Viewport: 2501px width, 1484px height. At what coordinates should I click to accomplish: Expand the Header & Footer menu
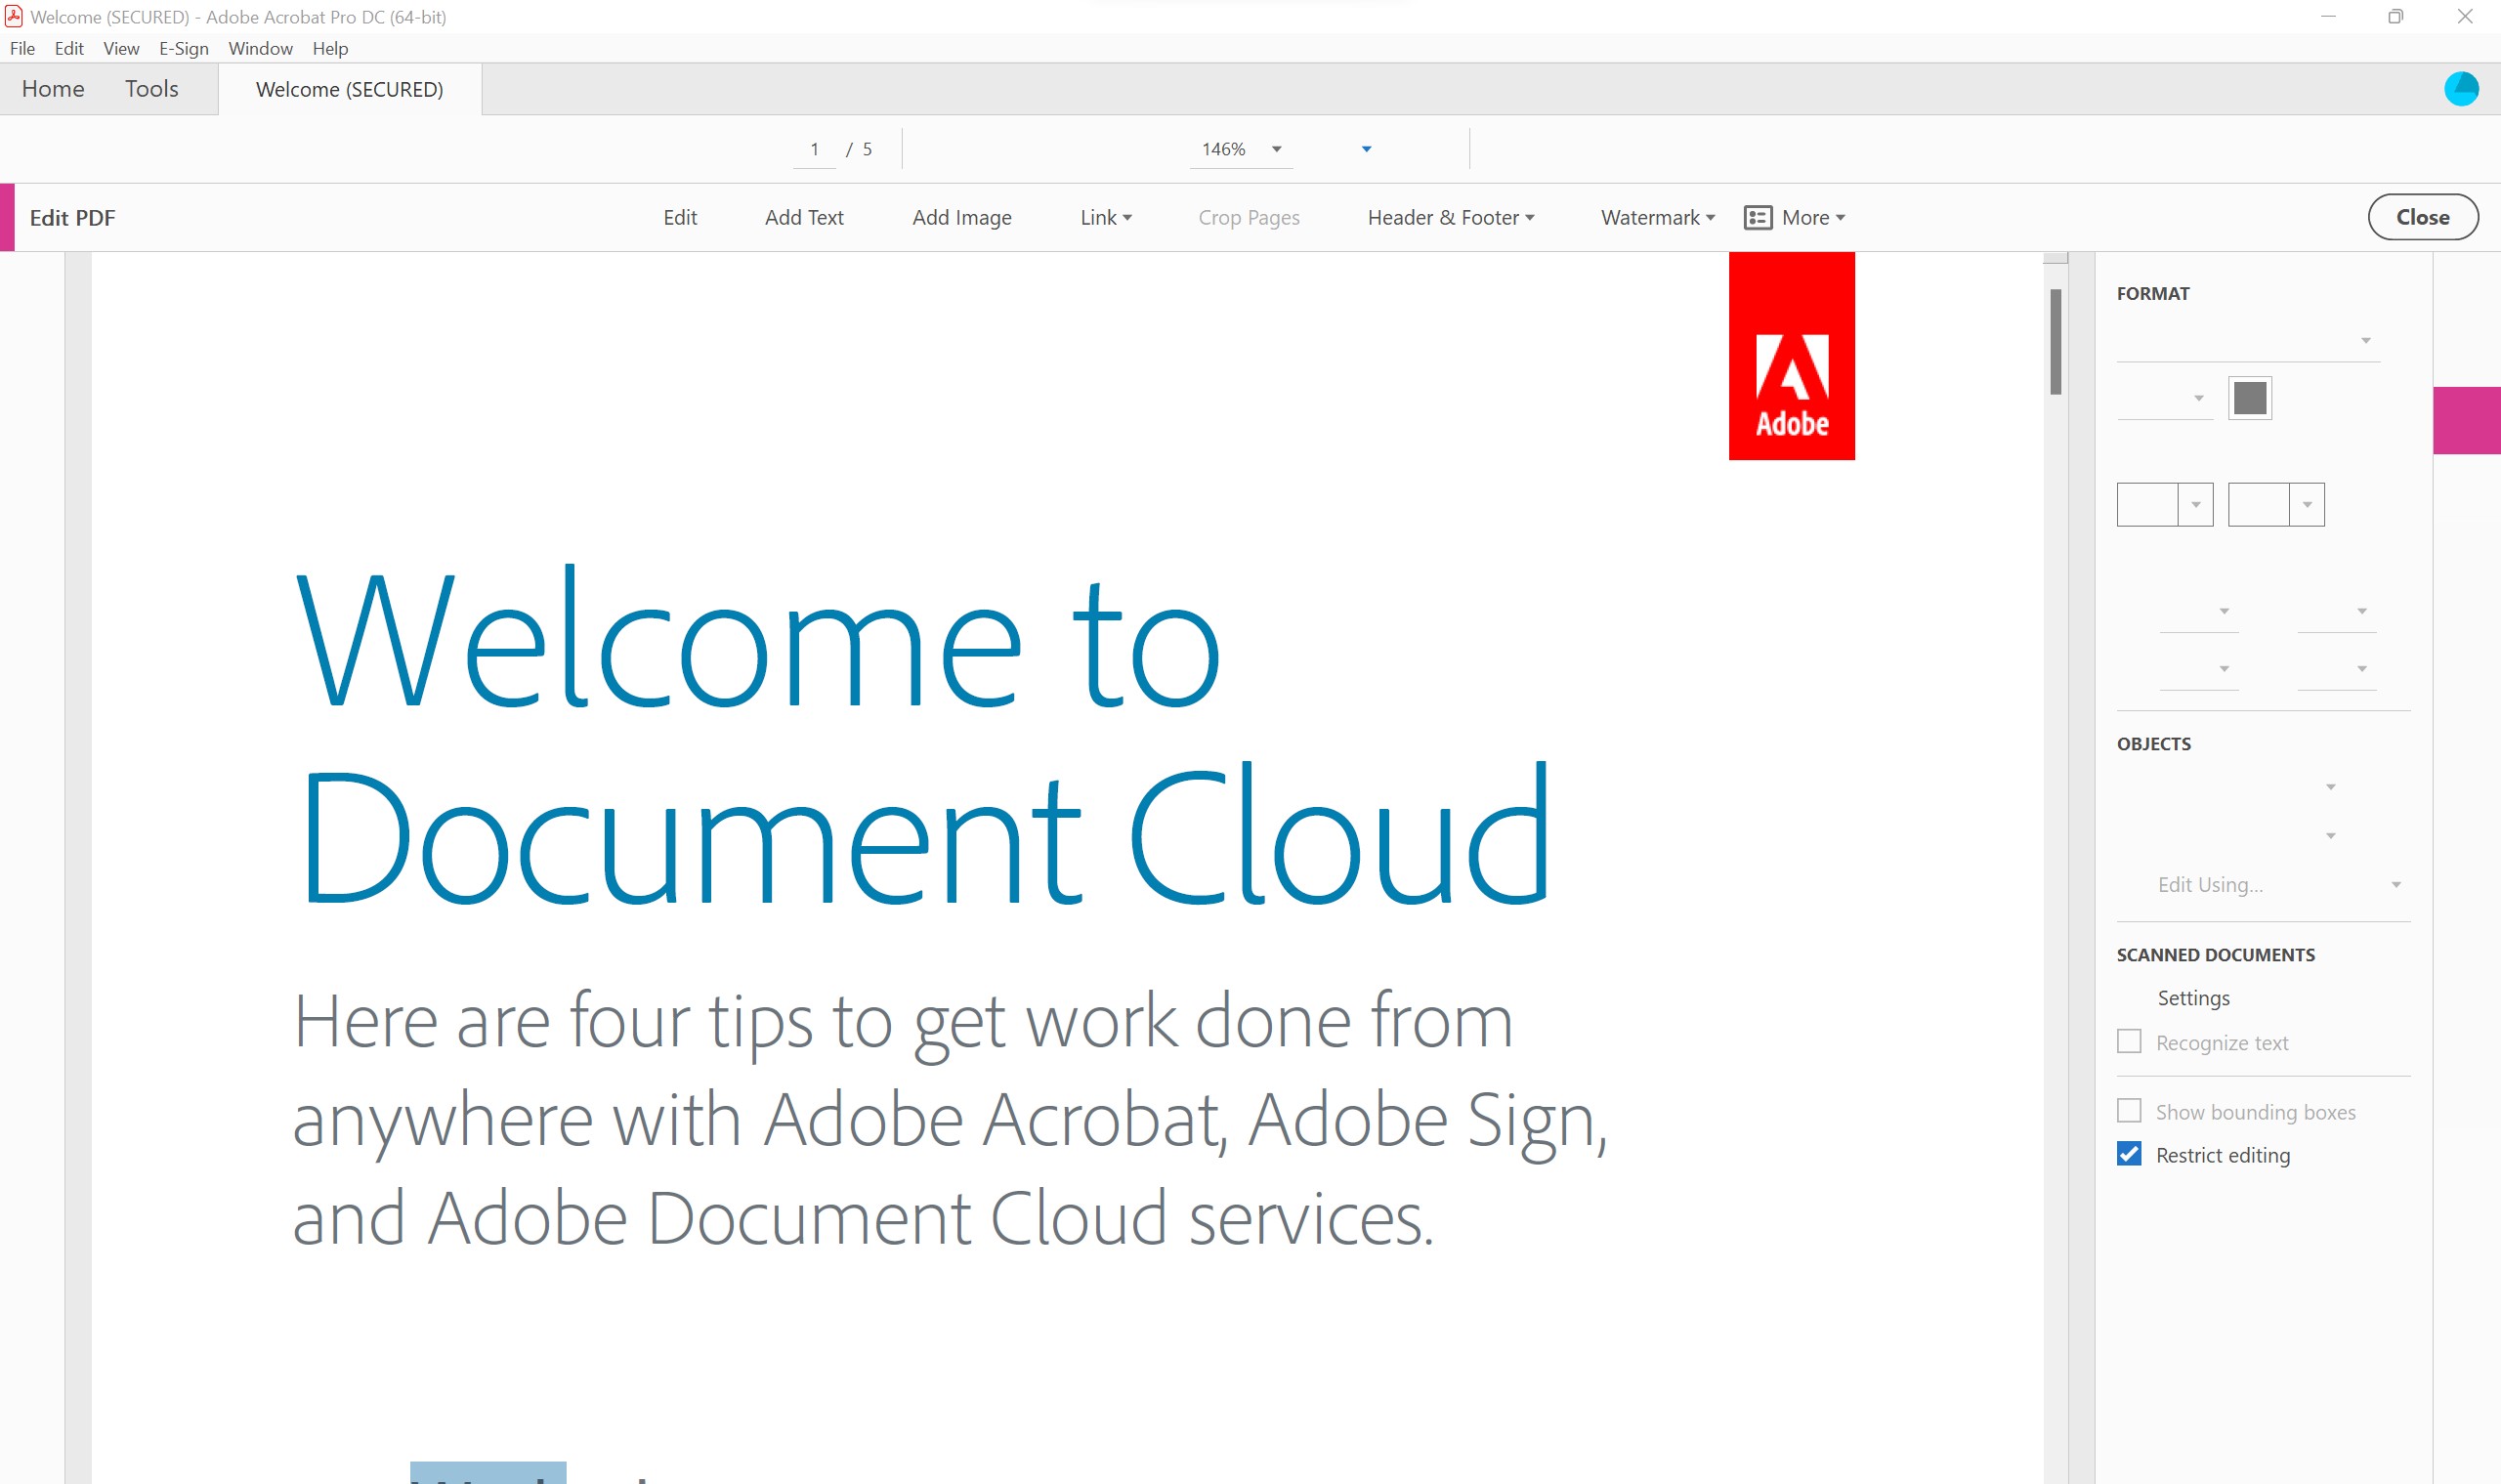tap(1450, 217)
